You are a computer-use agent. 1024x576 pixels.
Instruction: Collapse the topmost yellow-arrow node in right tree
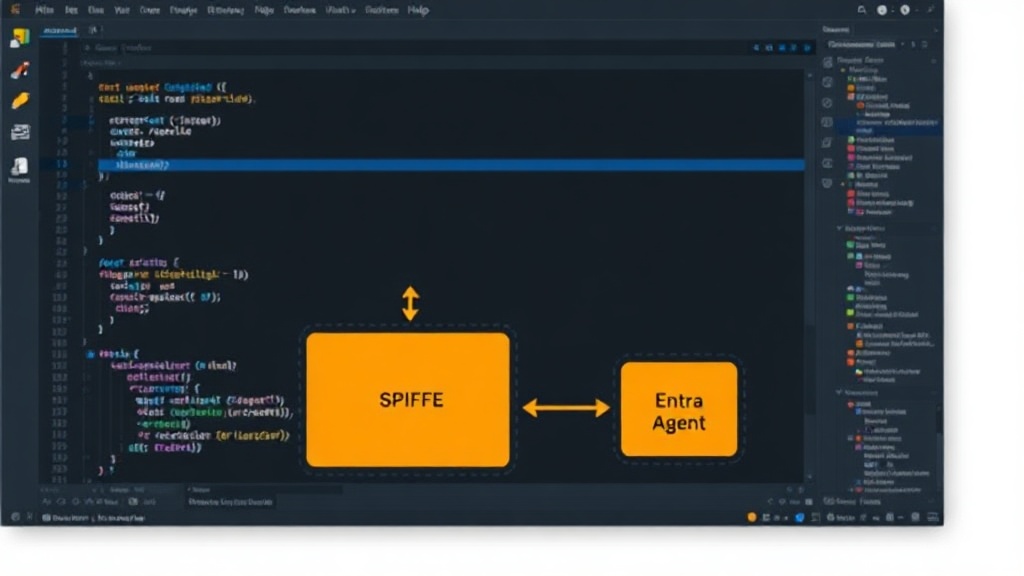click(843, 69)
